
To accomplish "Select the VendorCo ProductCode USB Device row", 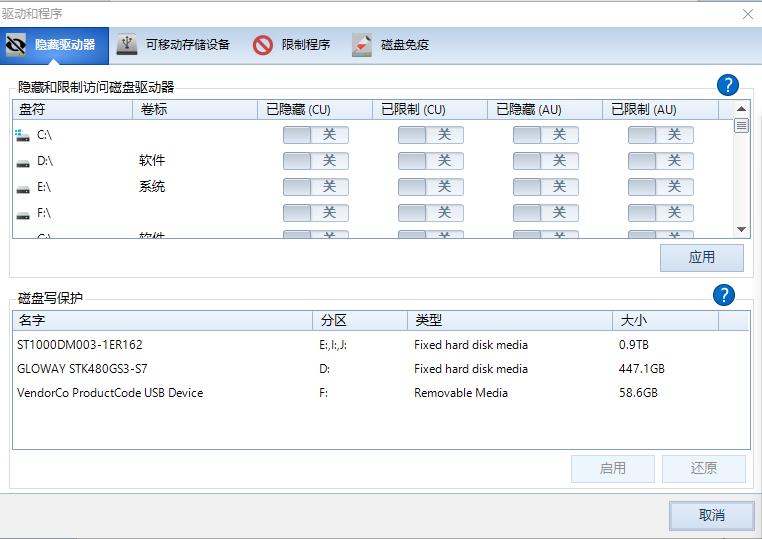I will click(x=381, y=392).
